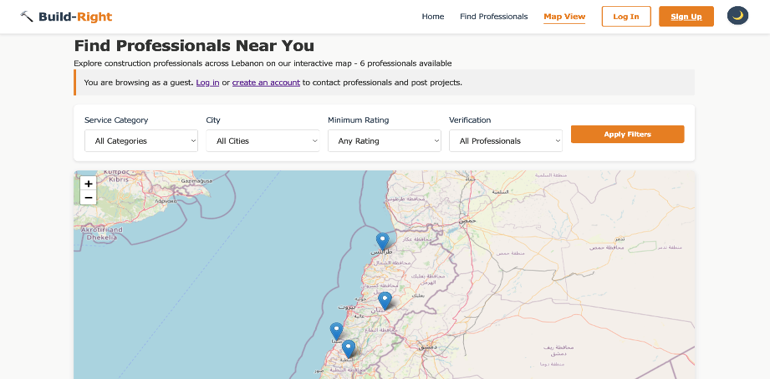
Task: Go to the Home page
Action: (x=433, y=17)
